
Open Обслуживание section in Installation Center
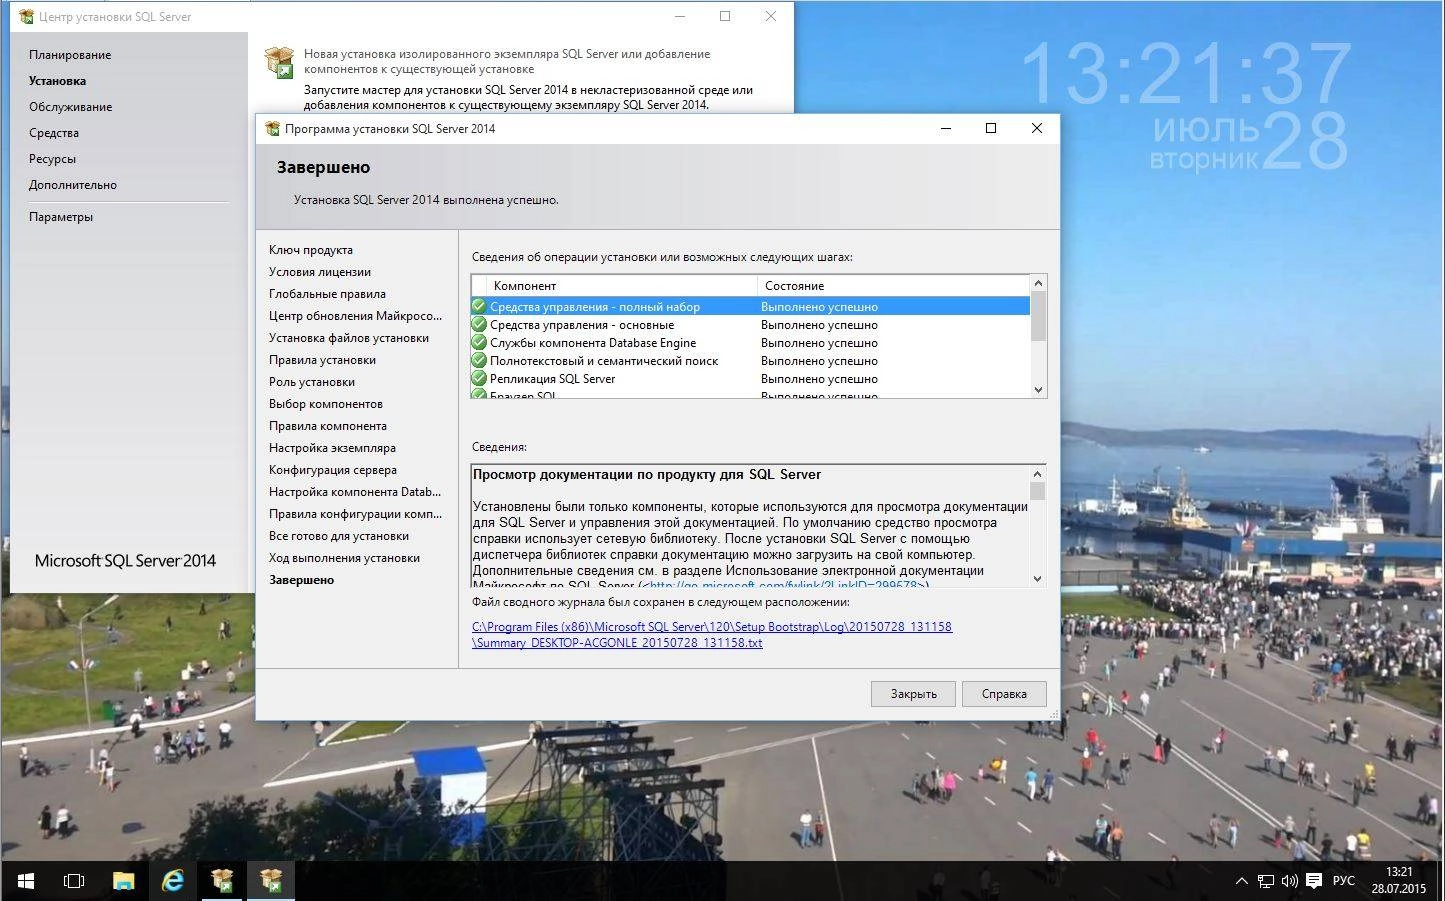70,107
